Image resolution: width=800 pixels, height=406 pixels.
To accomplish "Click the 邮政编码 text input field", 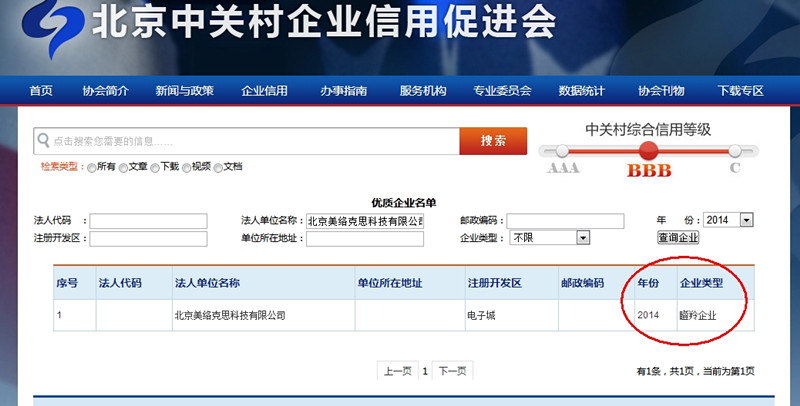I will click(565, 221).
